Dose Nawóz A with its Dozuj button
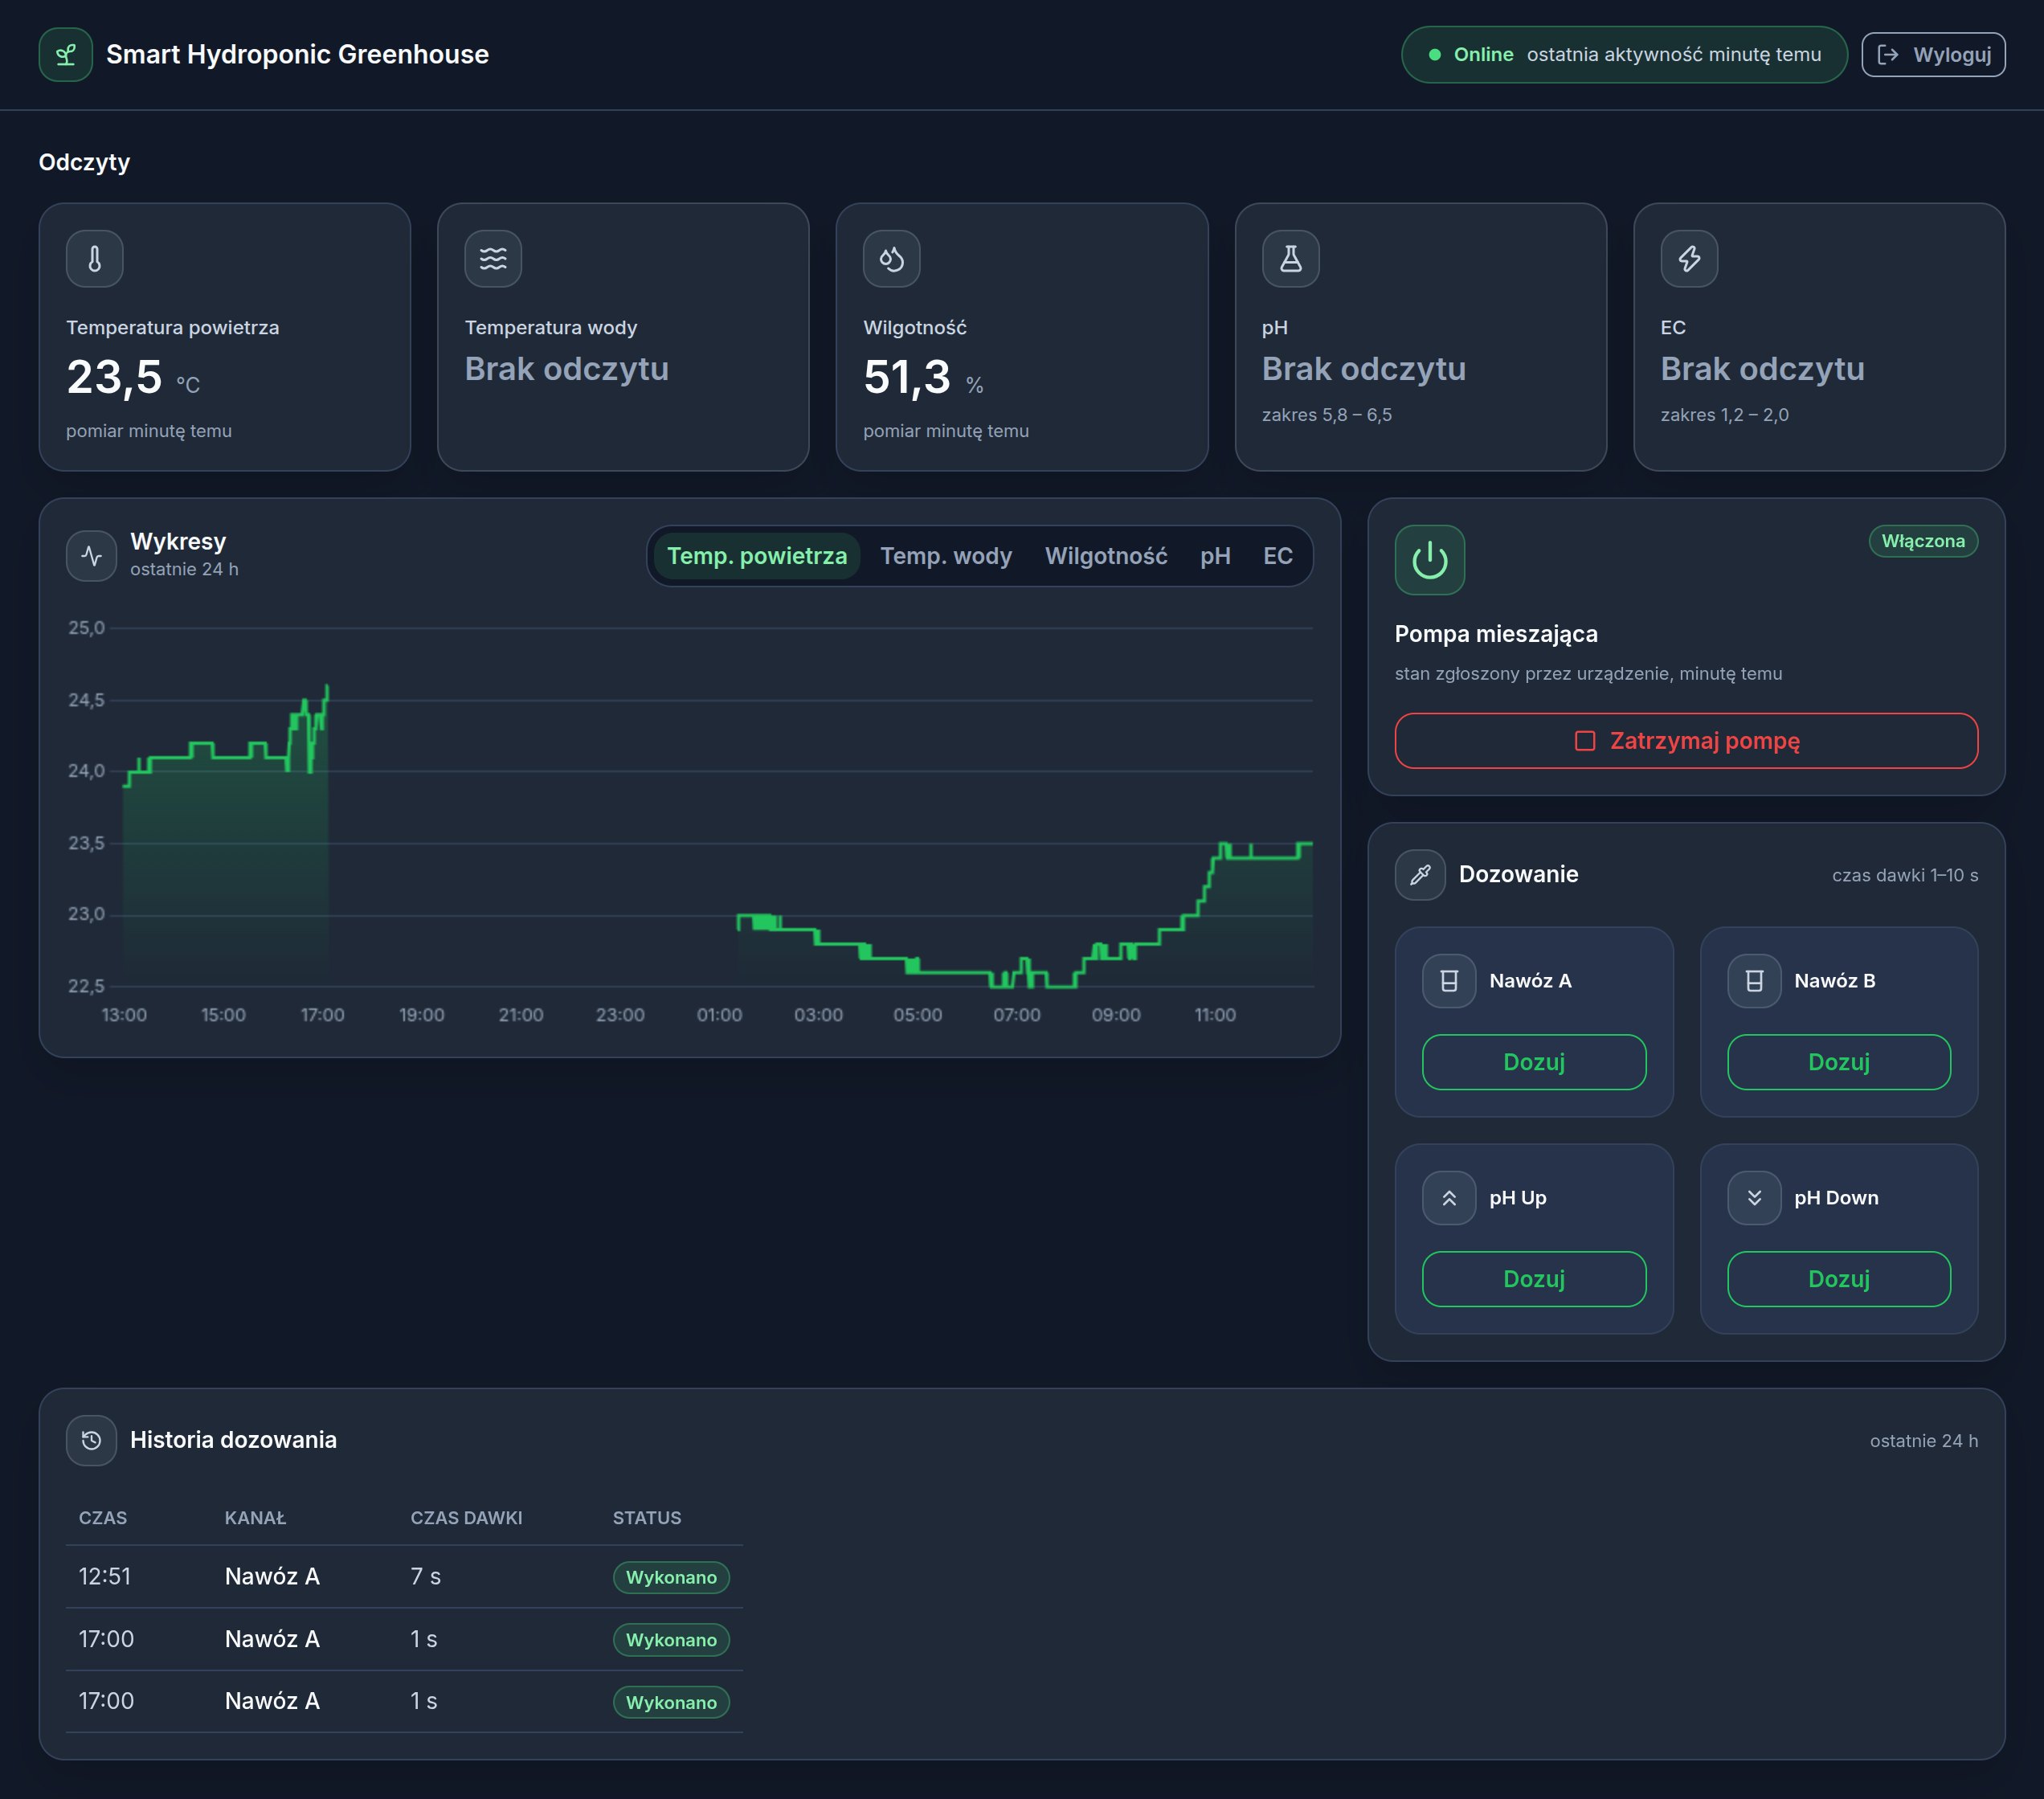This screenshot has width=2044, height=1799. (1534, 1062)
